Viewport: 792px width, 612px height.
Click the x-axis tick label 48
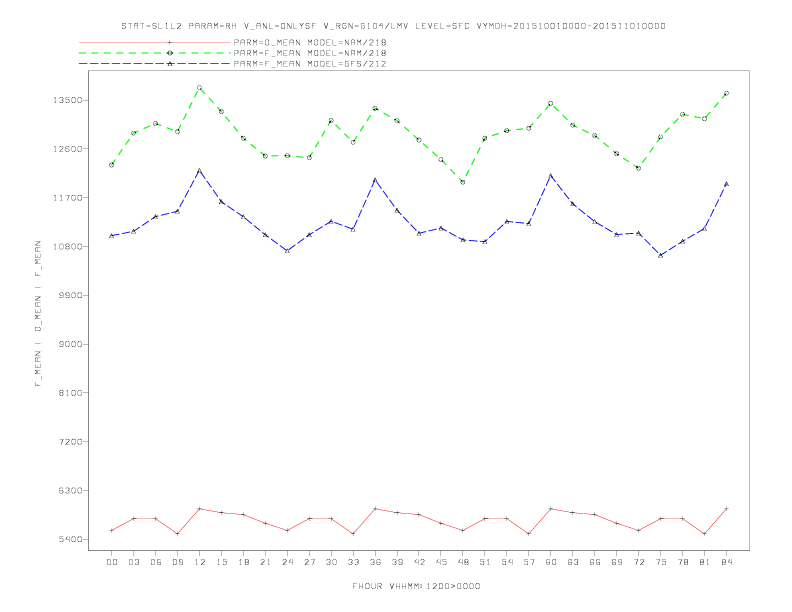(x=463, y=562)
